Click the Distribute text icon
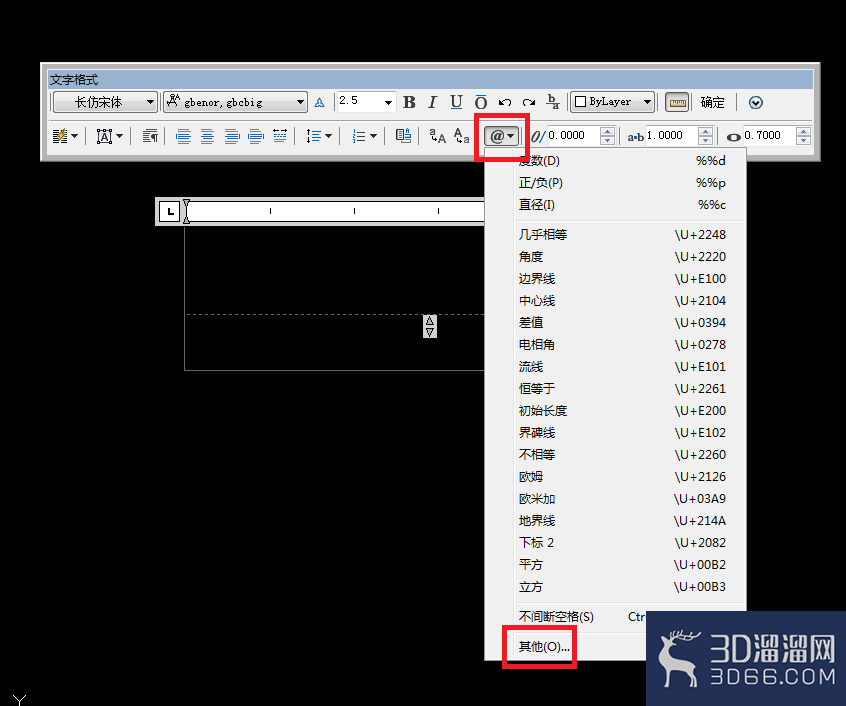The image size is (846, 706). tap(280, 135)
